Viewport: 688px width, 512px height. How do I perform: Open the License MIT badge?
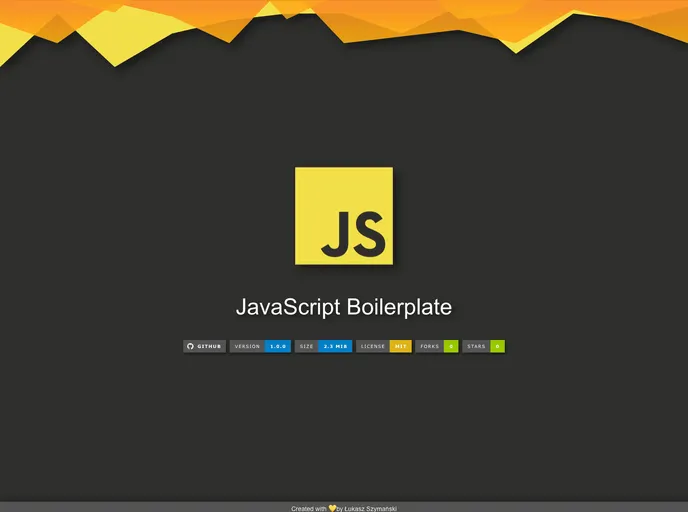pos(384,346)
